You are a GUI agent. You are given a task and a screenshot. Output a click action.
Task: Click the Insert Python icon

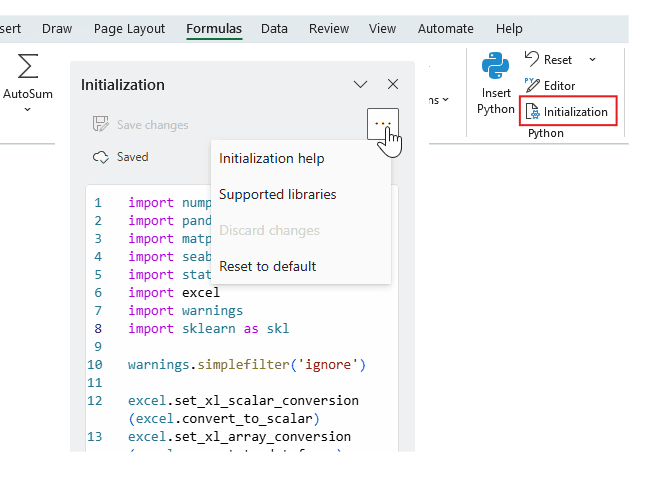tap(495, 65)
